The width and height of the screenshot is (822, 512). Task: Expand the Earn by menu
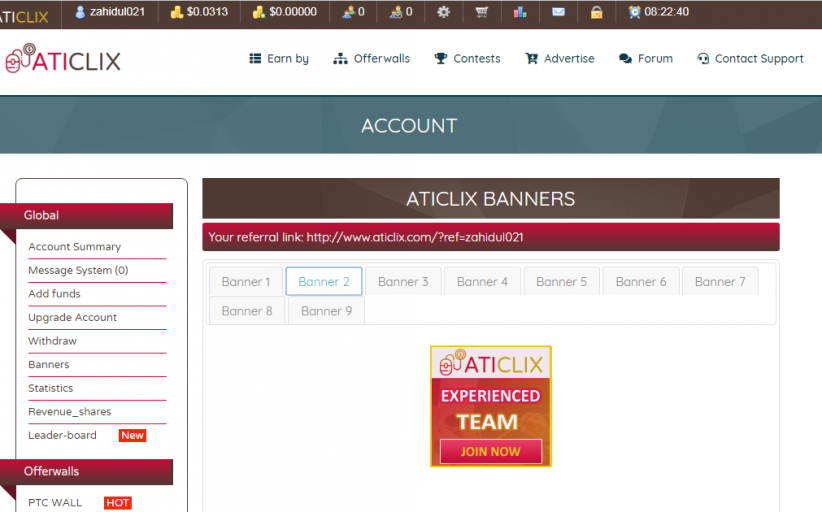[279, 59]
